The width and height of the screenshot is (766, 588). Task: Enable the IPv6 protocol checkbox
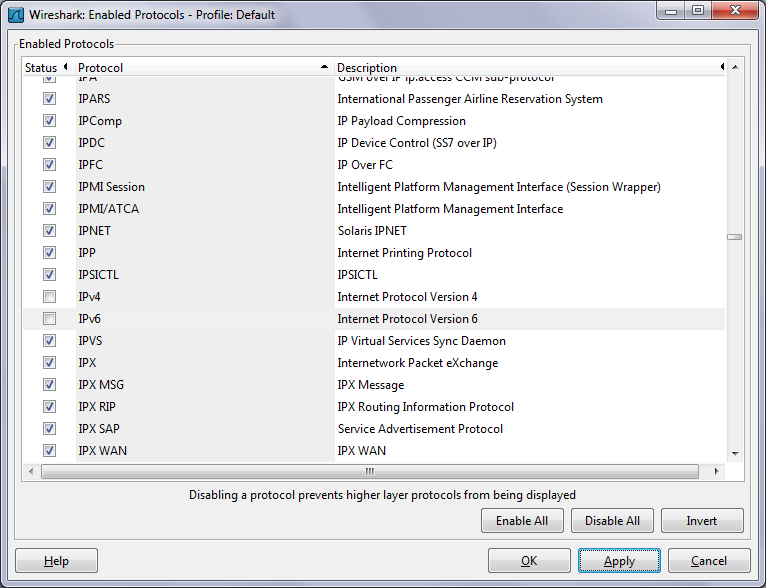[49, 318]
